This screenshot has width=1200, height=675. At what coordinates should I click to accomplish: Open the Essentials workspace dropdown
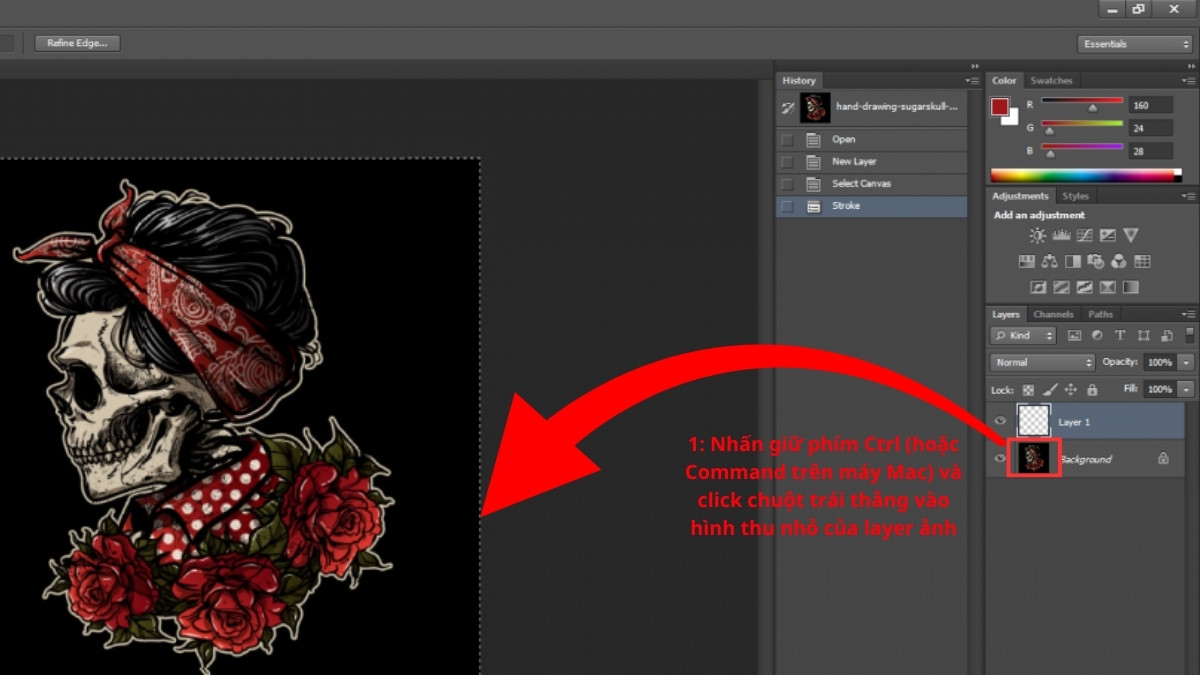click(1135, 44)
